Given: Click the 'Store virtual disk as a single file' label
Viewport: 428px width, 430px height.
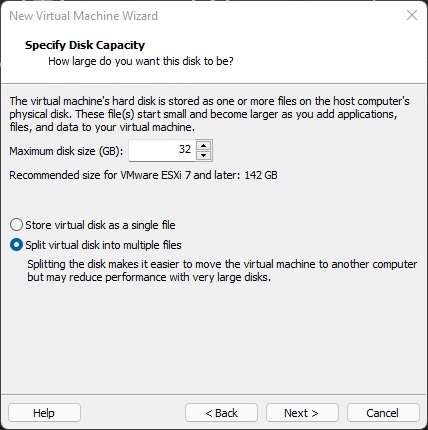Looking at the screenshot, I should tap(100, 225).
